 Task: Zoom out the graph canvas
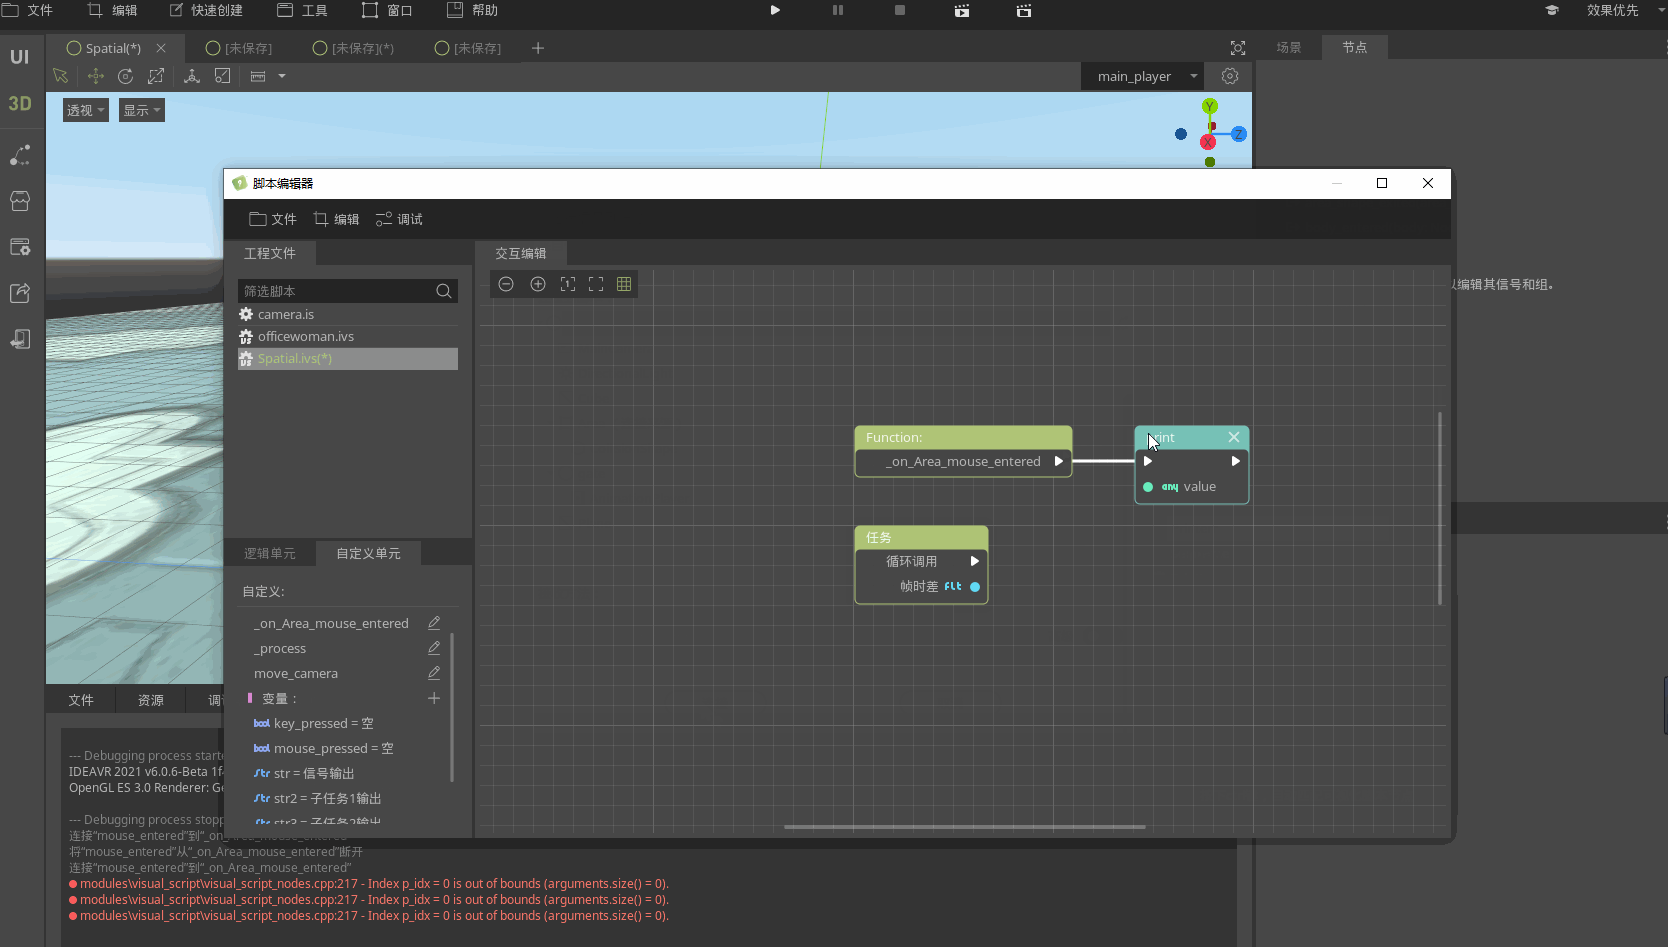506,284
